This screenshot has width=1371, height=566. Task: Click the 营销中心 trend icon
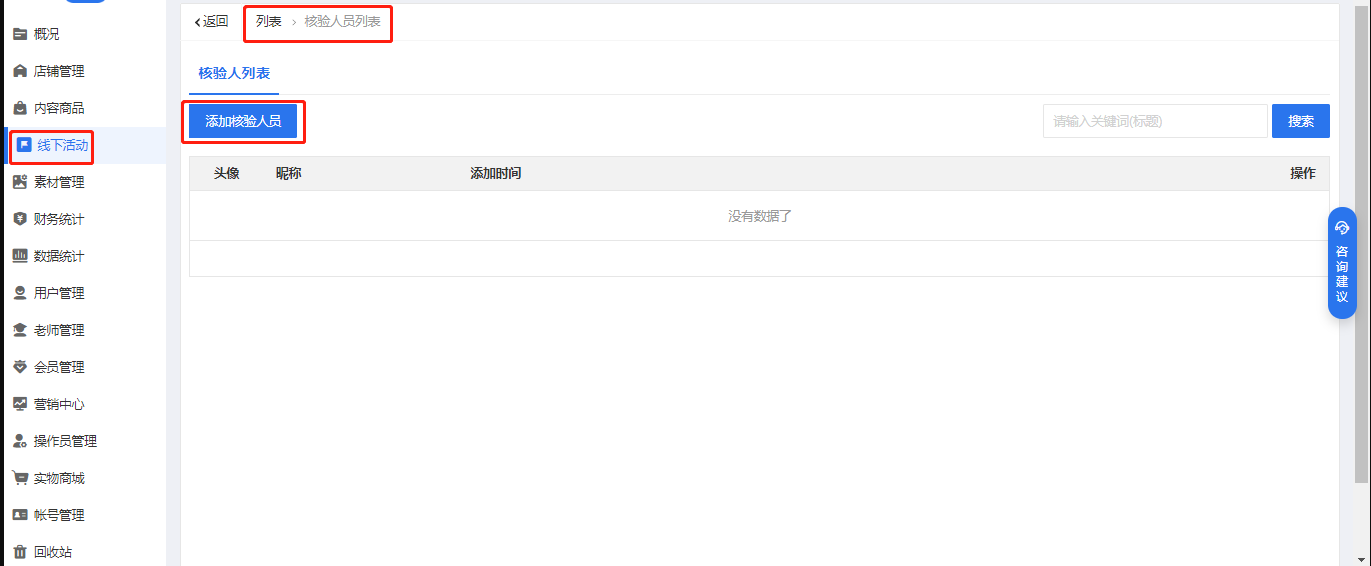(20, 404)
